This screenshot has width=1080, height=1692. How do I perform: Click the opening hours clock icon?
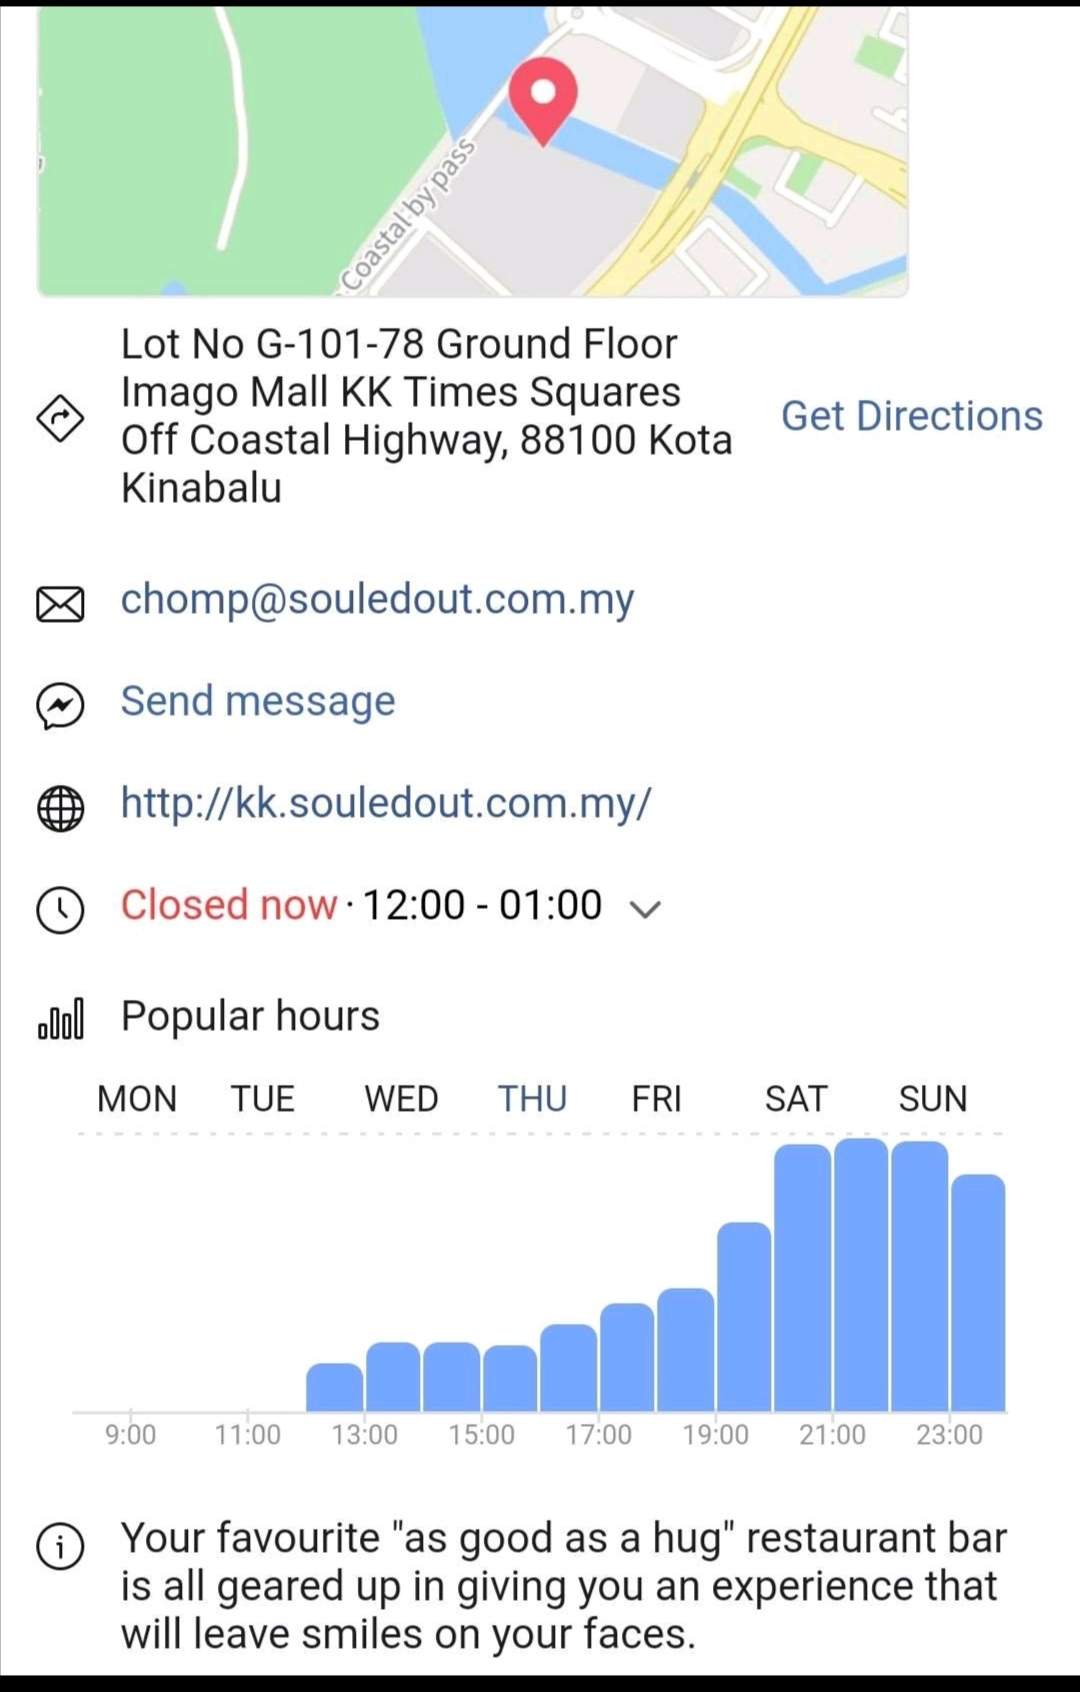click(x=60, y=910)
